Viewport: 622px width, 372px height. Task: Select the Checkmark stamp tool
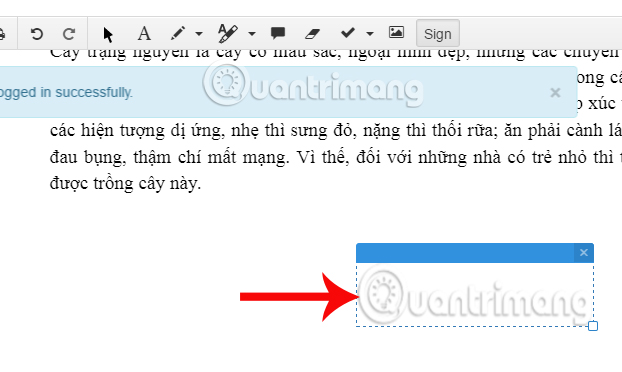pos(347,33)
